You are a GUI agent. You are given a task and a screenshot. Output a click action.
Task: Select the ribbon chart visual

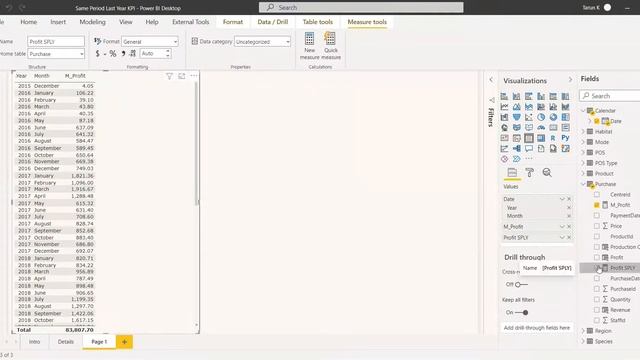coord(565,107)
